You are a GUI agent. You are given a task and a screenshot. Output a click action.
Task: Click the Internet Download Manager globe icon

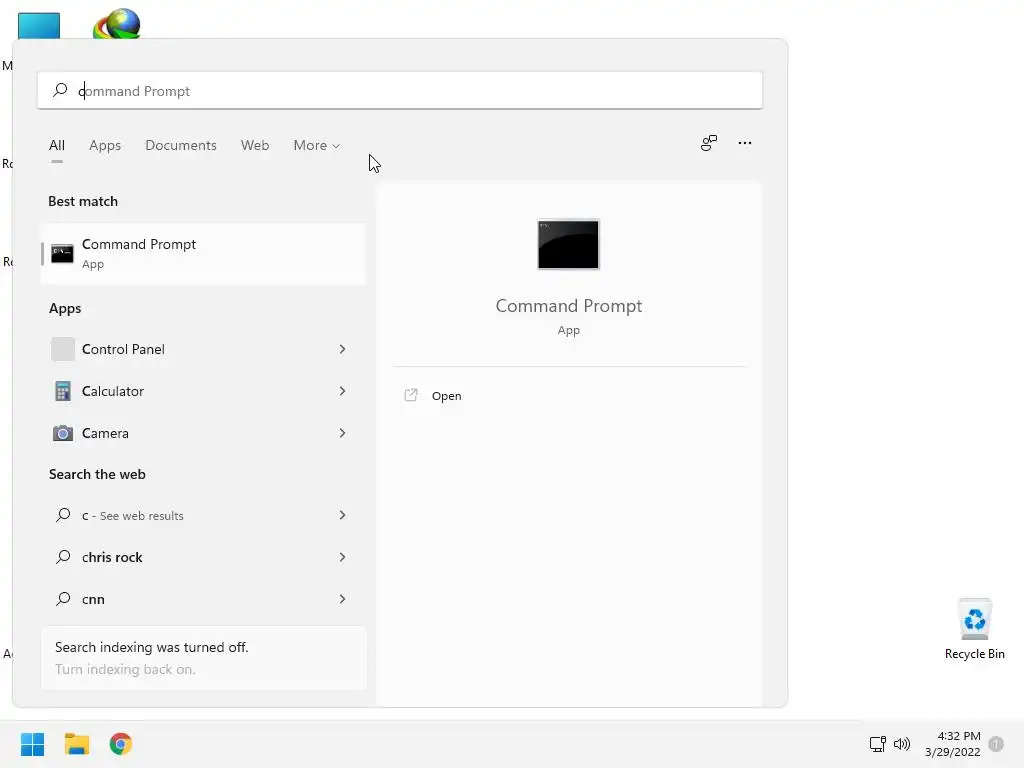click(x=117, y=24)
